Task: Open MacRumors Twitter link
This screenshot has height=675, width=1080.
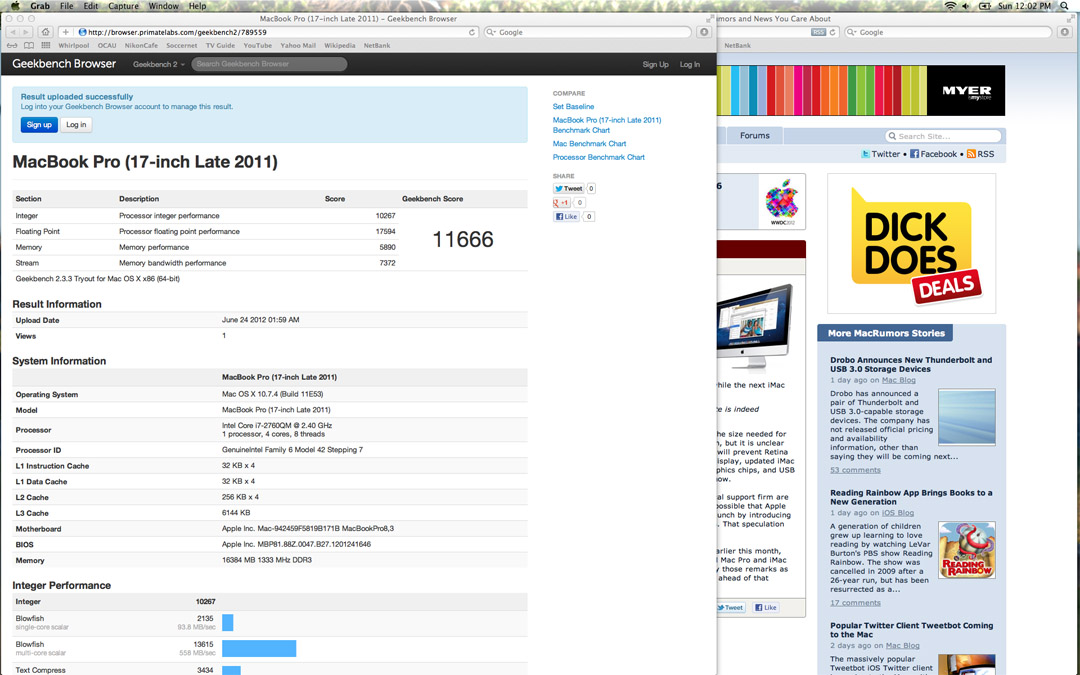Action: point(880,154)
